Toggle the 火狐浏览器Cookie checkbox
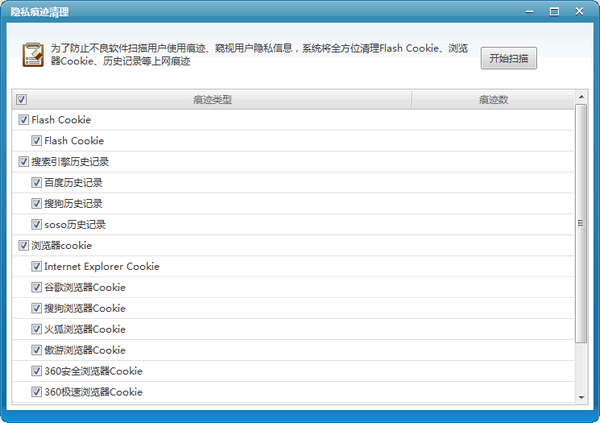 [x=36, y=329]
